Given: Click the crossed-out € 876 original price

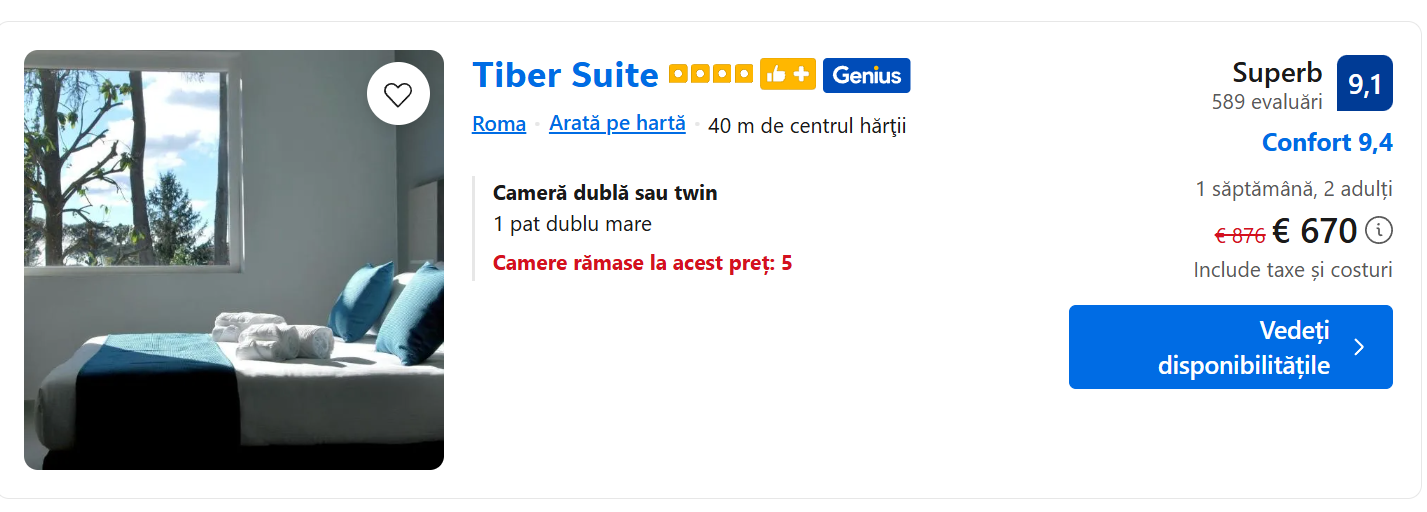Looking at the screenshot, I should click(1240, 235).
